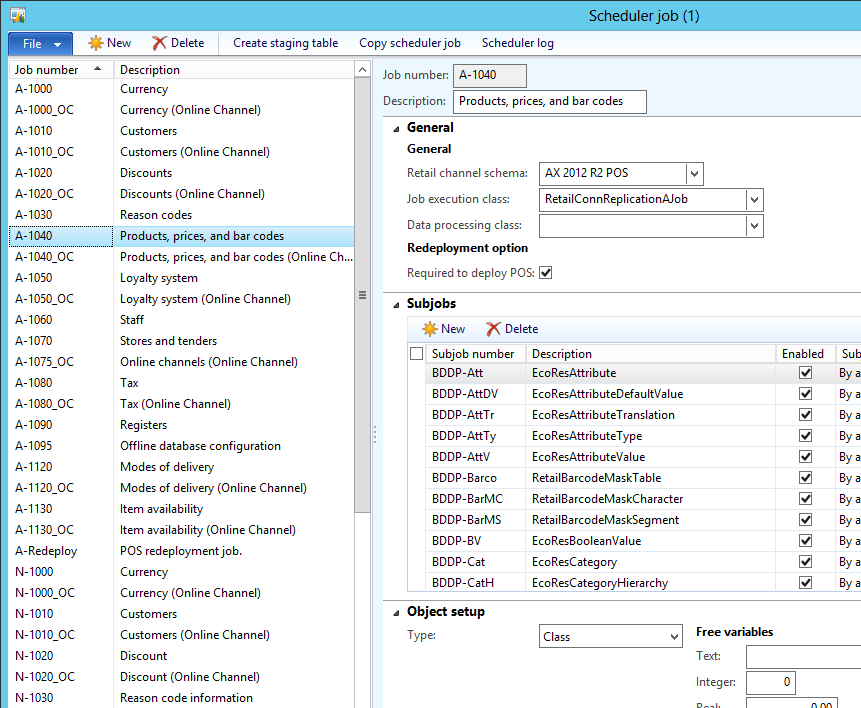Disable the Enabled checkbox for BDDP-Att
The width and height of the screenshot is (861, 708).
pyautogui.click(x=805, y=372)
